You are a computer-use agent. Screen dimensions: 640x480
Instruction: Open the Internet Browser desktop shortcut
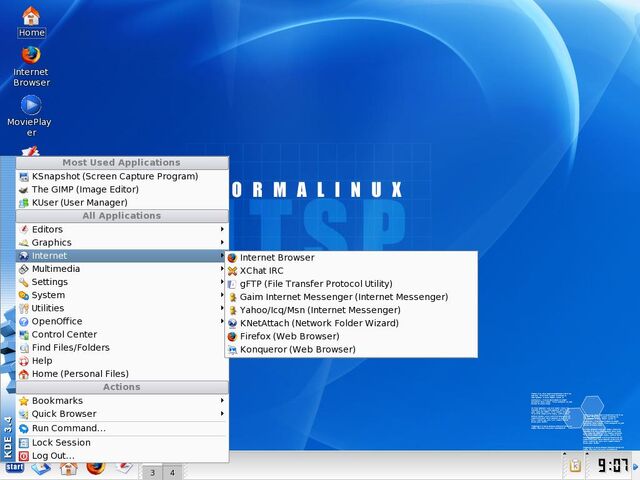[x=31, y=66]
